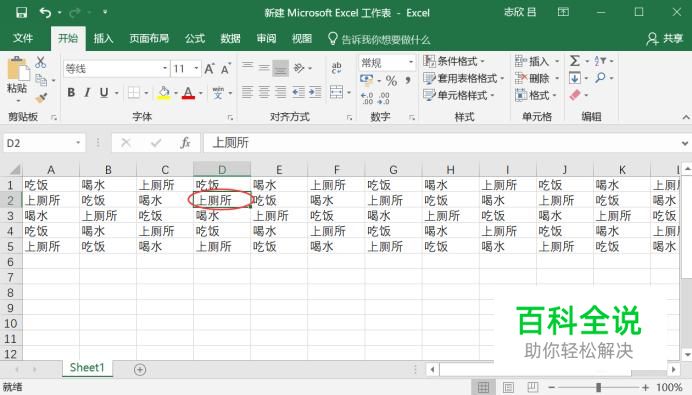Apply cell borders icon
The height and width of the screenshot is (395, 692).
pyautogui.click(x=133, y=92)
